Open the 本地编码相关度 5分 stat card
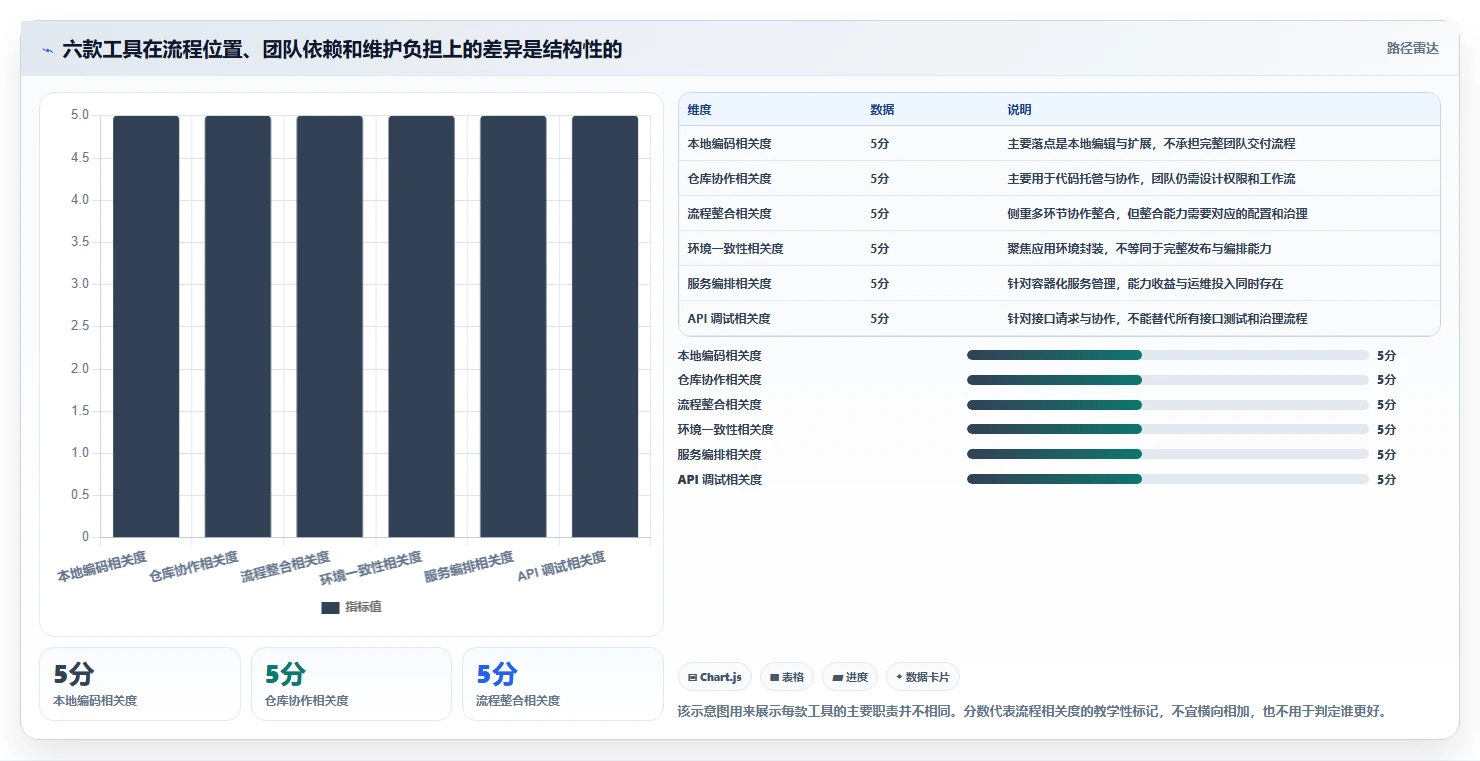This screenshot has width=1480, height=761. pyautogui.click(x=140, y=684)
